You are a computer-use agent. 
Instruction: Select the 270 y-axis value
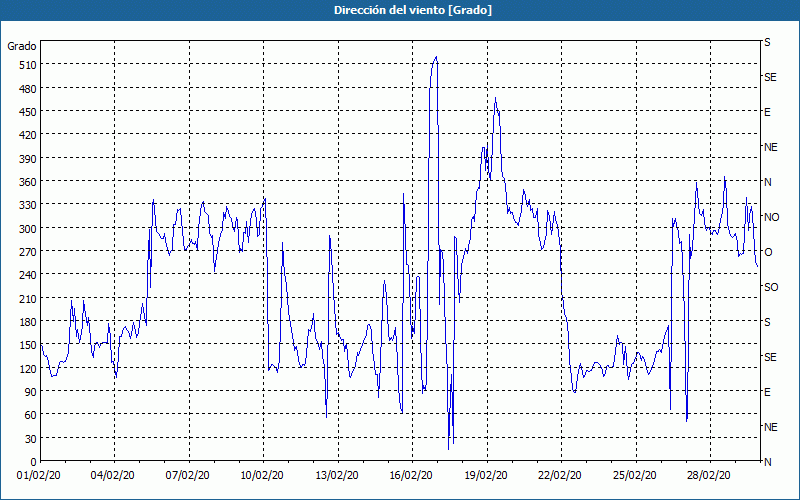point(27,252)
